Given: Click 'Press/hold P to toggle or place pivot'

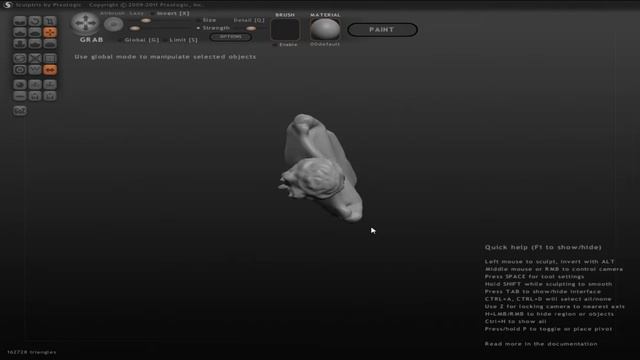Looking at the screenshot, I should click(x=548, y=329).
